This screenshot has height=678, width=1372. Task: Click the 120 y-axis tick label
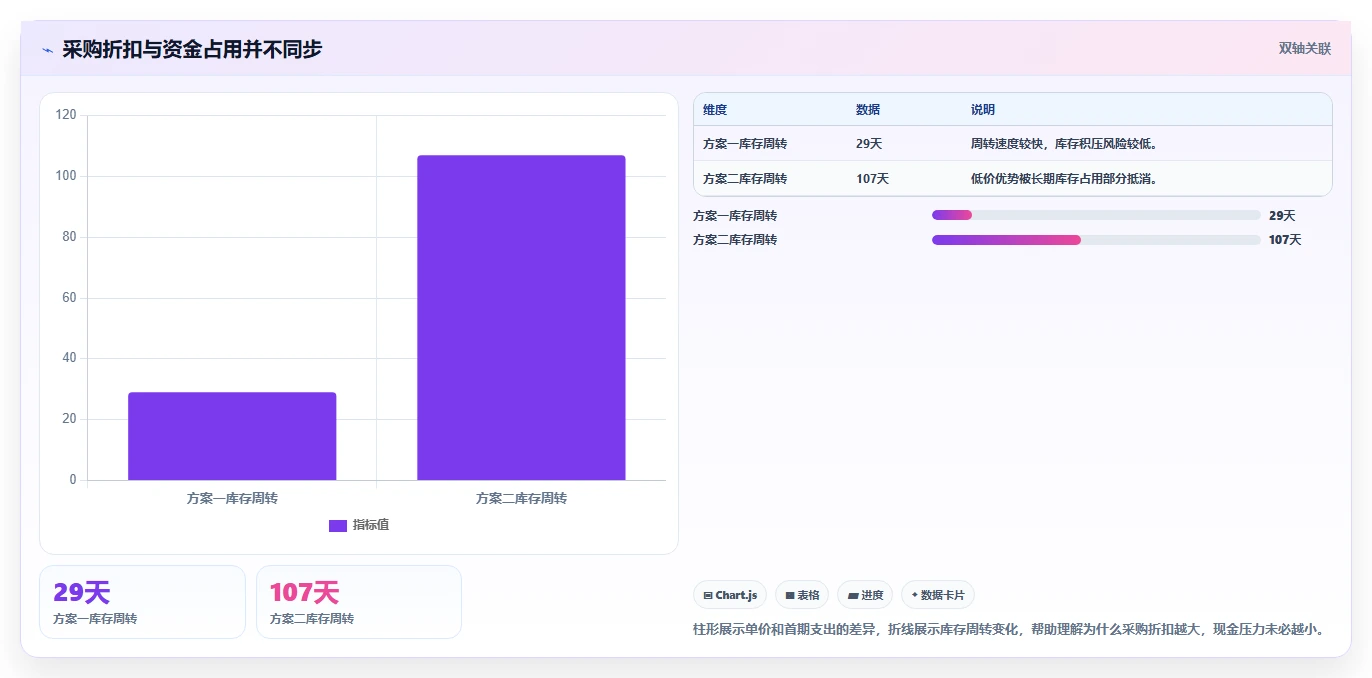click(66, 115)
